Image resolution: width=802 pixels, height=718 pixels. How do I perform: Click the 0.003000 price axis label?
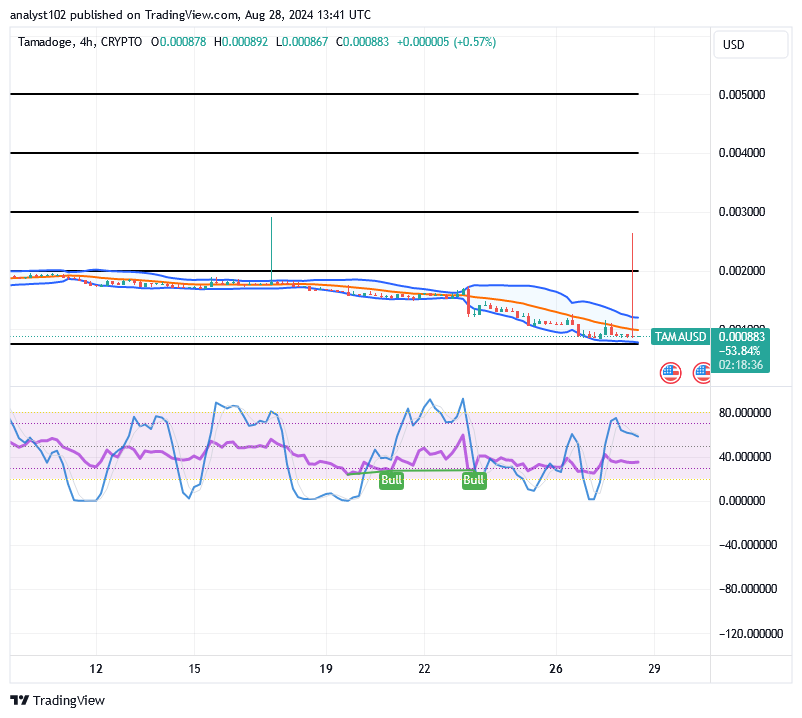coord(742,212)
